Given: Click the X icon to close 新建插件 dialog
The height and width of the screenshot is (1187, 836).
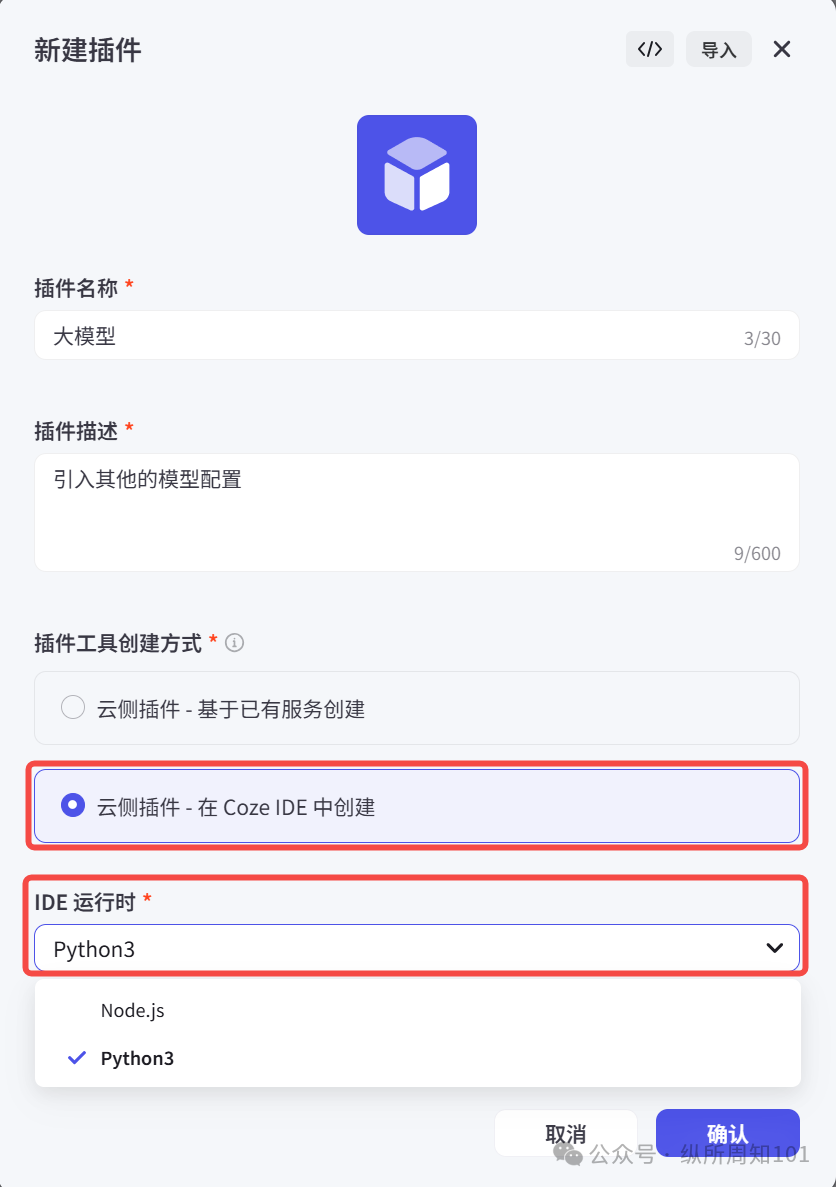Looking at the screenshot, I should [x=781, y=48].
